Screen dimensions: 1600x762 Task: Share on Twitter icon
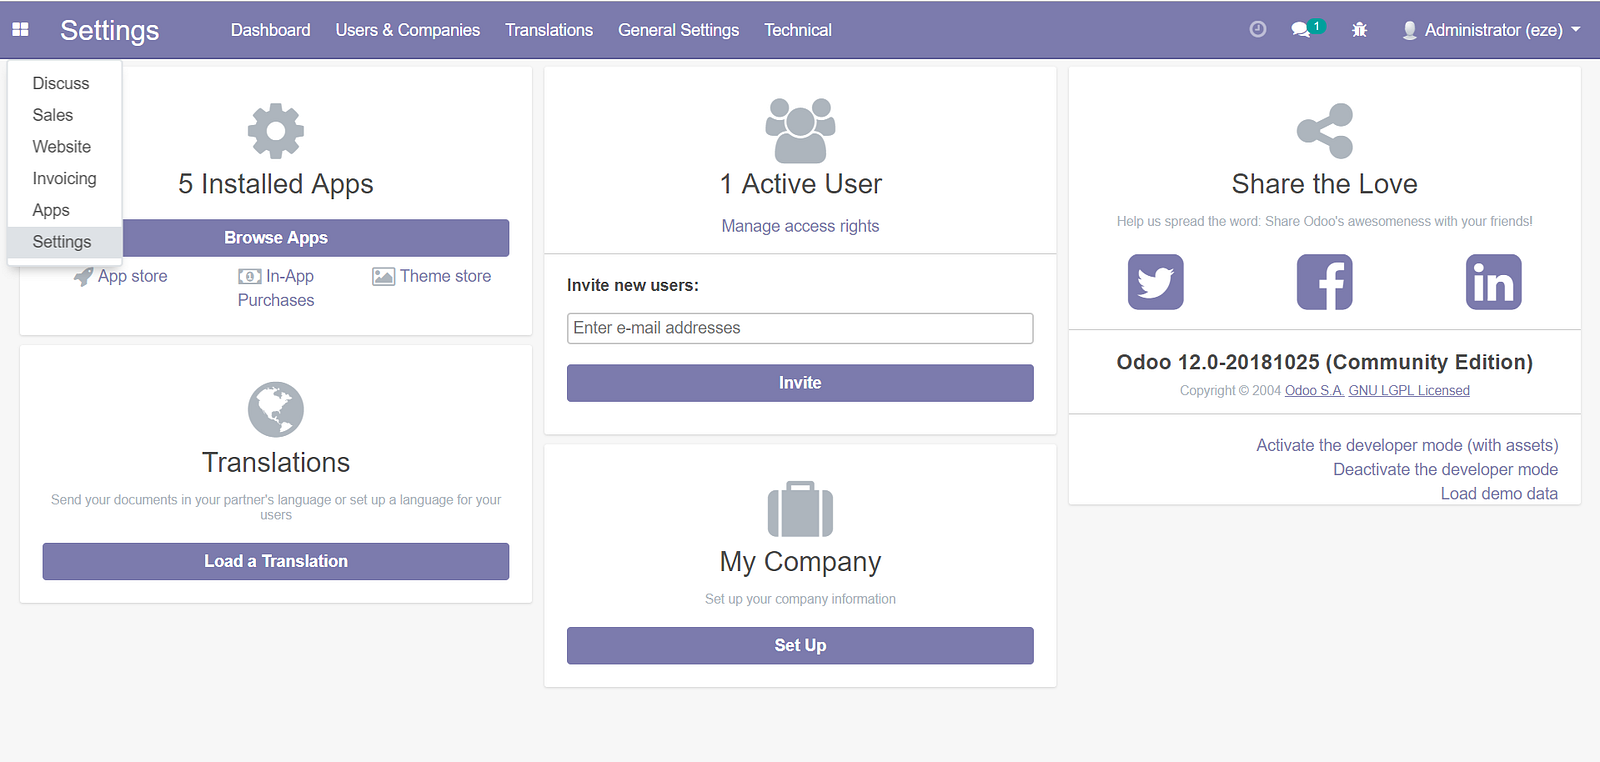[x=1155, y=282]
